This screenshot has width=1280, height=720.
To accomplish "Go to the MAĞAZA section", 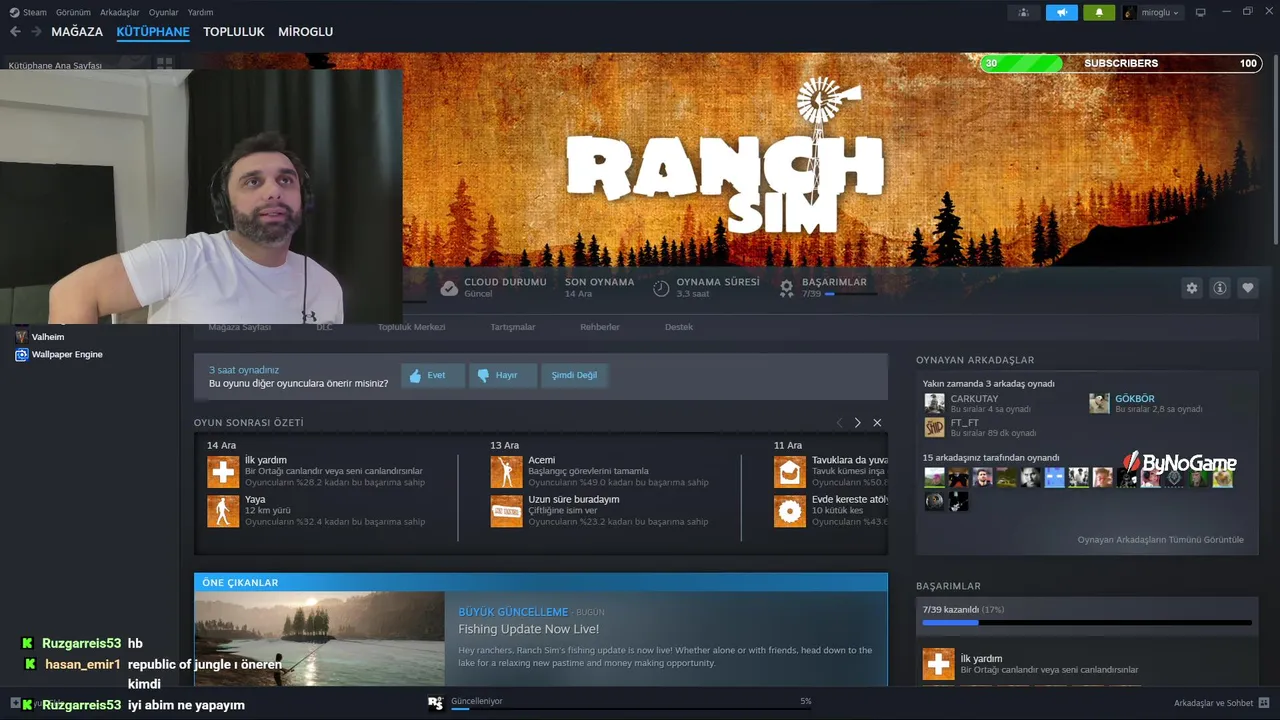I will pyautogui.click(x=77, y=32).
